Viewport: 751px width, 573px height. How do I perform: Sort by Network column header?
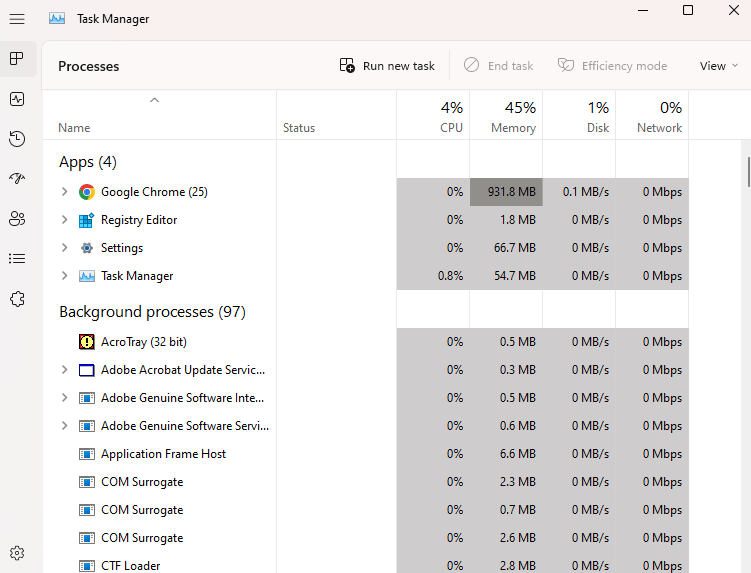click(x=652, y=116)
